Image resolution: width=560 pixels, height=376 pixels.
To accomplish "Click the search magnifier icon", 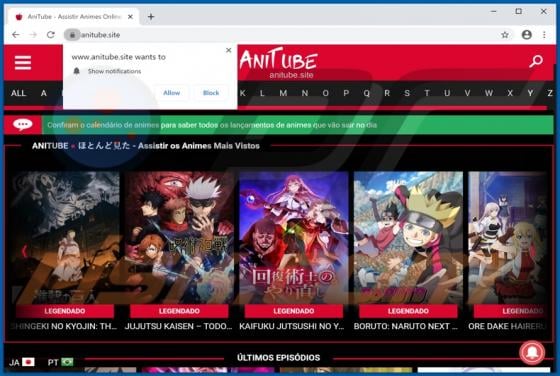I will pos(536,61).
